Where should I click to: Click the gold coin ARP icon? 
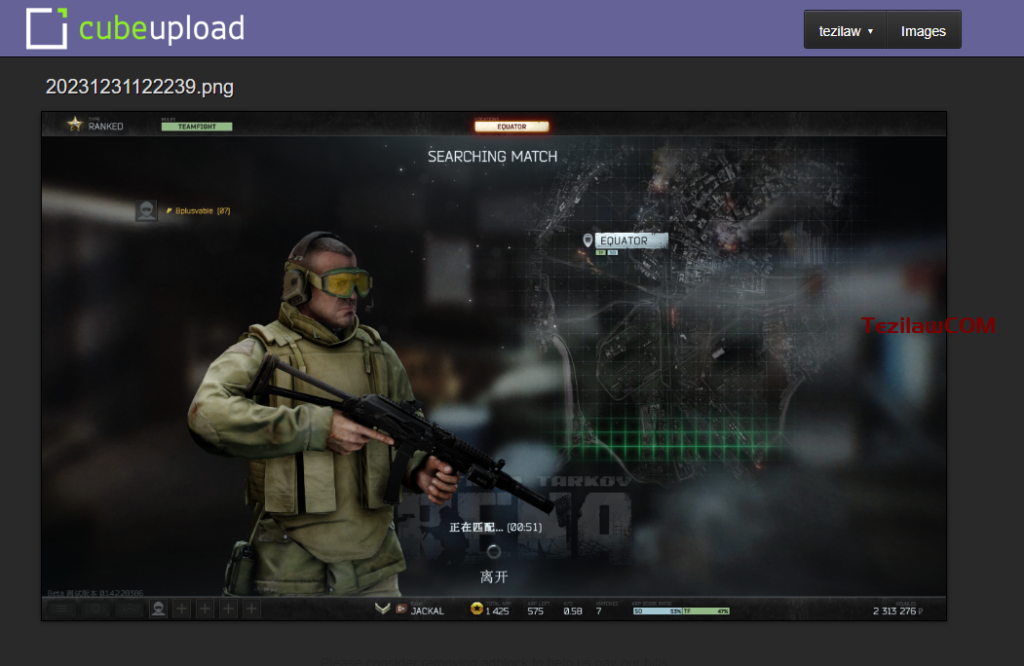tap(477, 609)
